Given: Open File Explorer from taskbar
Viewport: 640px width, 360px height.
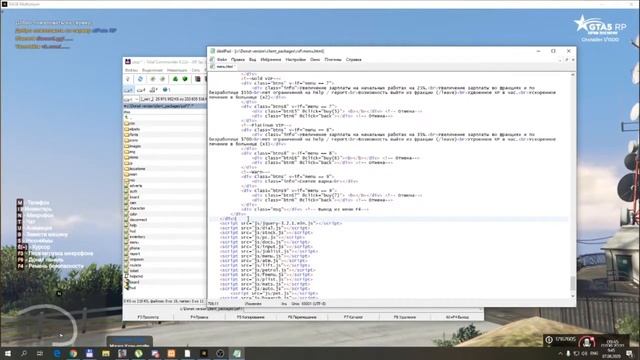Looking at the screenshot, I should pyautogui.click(x=106, y=353).
